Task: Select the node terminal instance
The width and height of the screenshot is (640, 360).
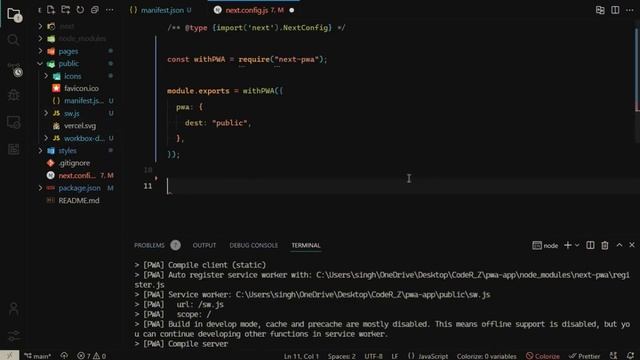Action: pos(545,245)
